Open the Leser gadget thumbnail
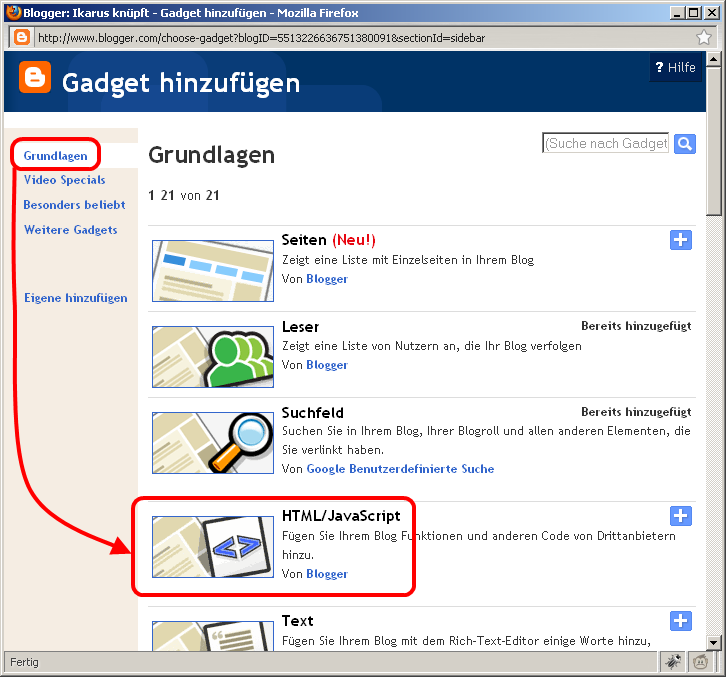 213,357
